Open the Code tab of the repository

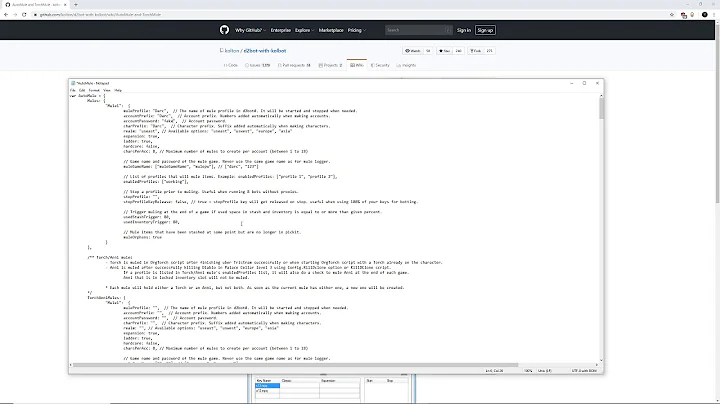(x=231, y=65)
